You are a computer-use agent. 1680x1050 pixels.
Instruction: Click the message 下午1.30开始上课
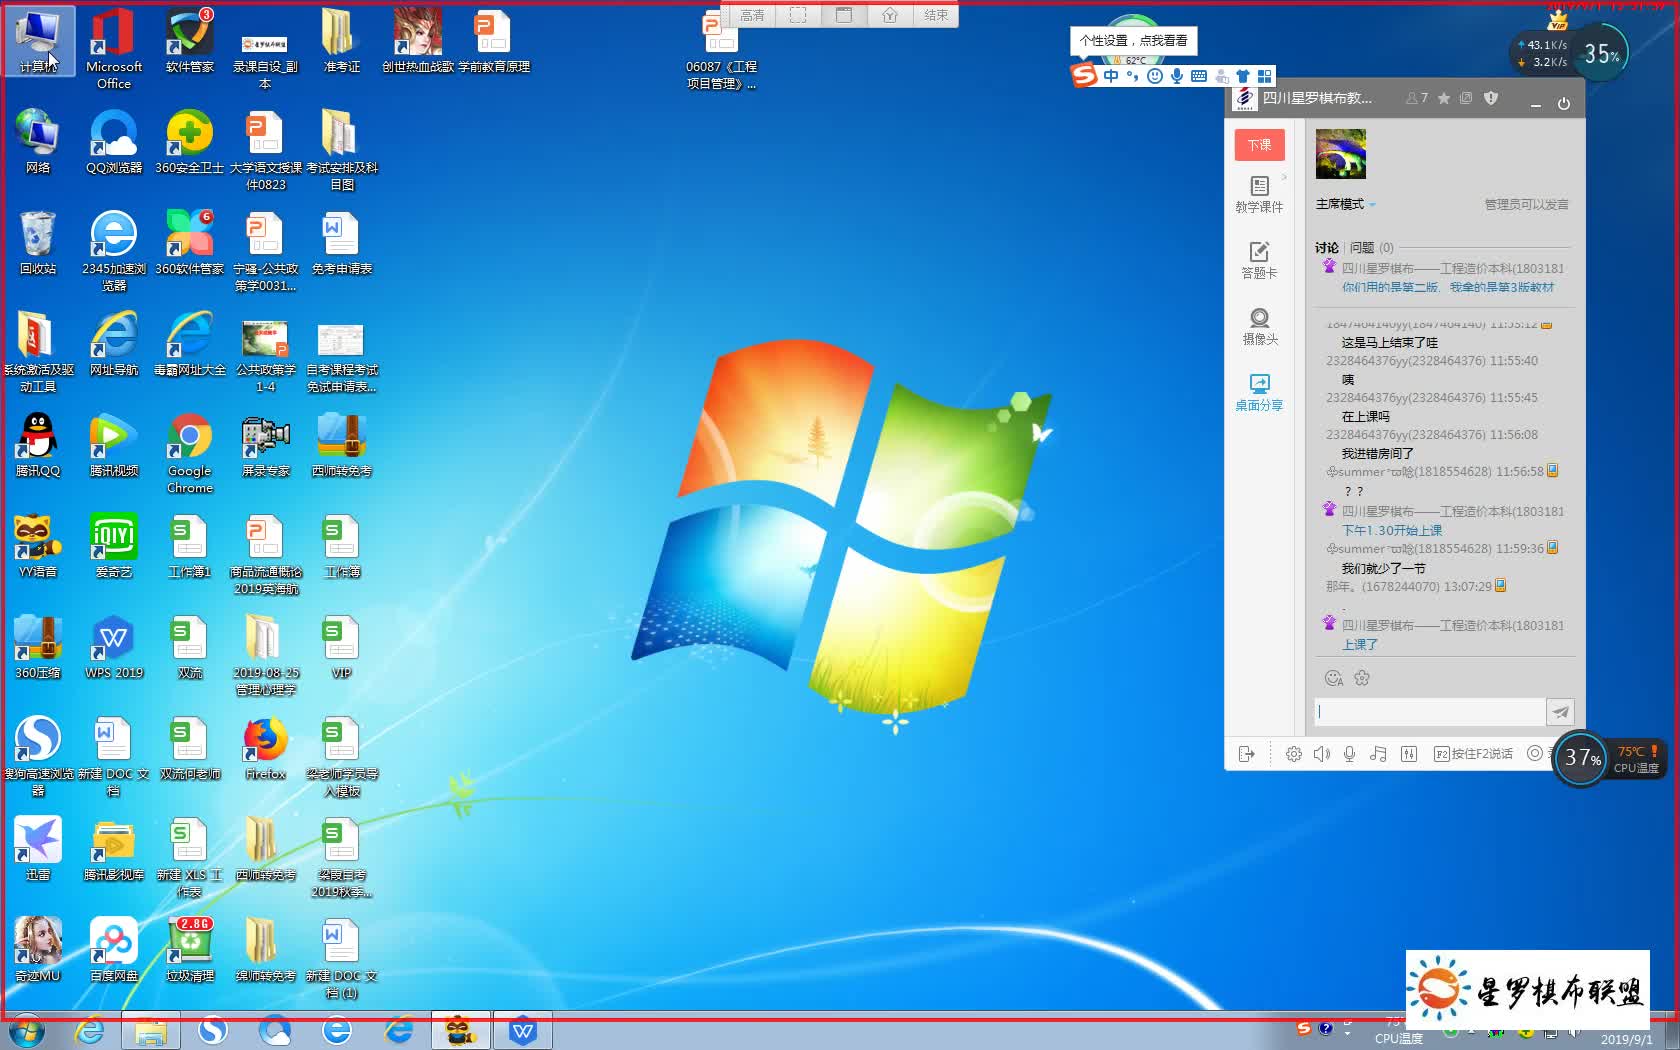(x=1392, y=531)
